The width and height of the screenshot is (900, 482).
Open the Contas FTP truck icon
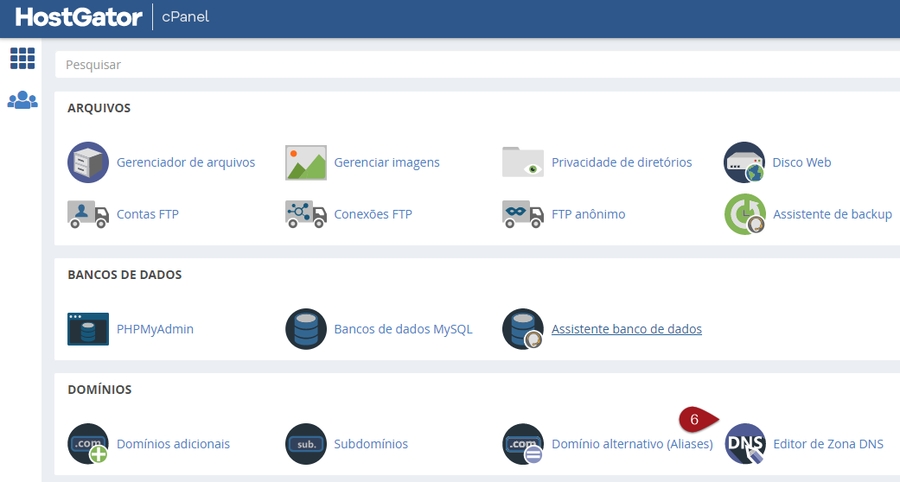tap(88, 214)
